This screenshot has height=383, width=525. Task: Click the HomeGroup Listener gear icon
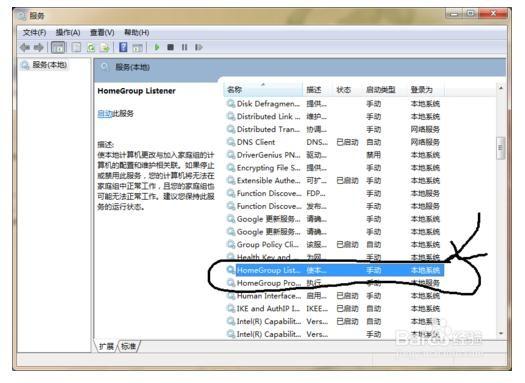click(x=231, y=270)
